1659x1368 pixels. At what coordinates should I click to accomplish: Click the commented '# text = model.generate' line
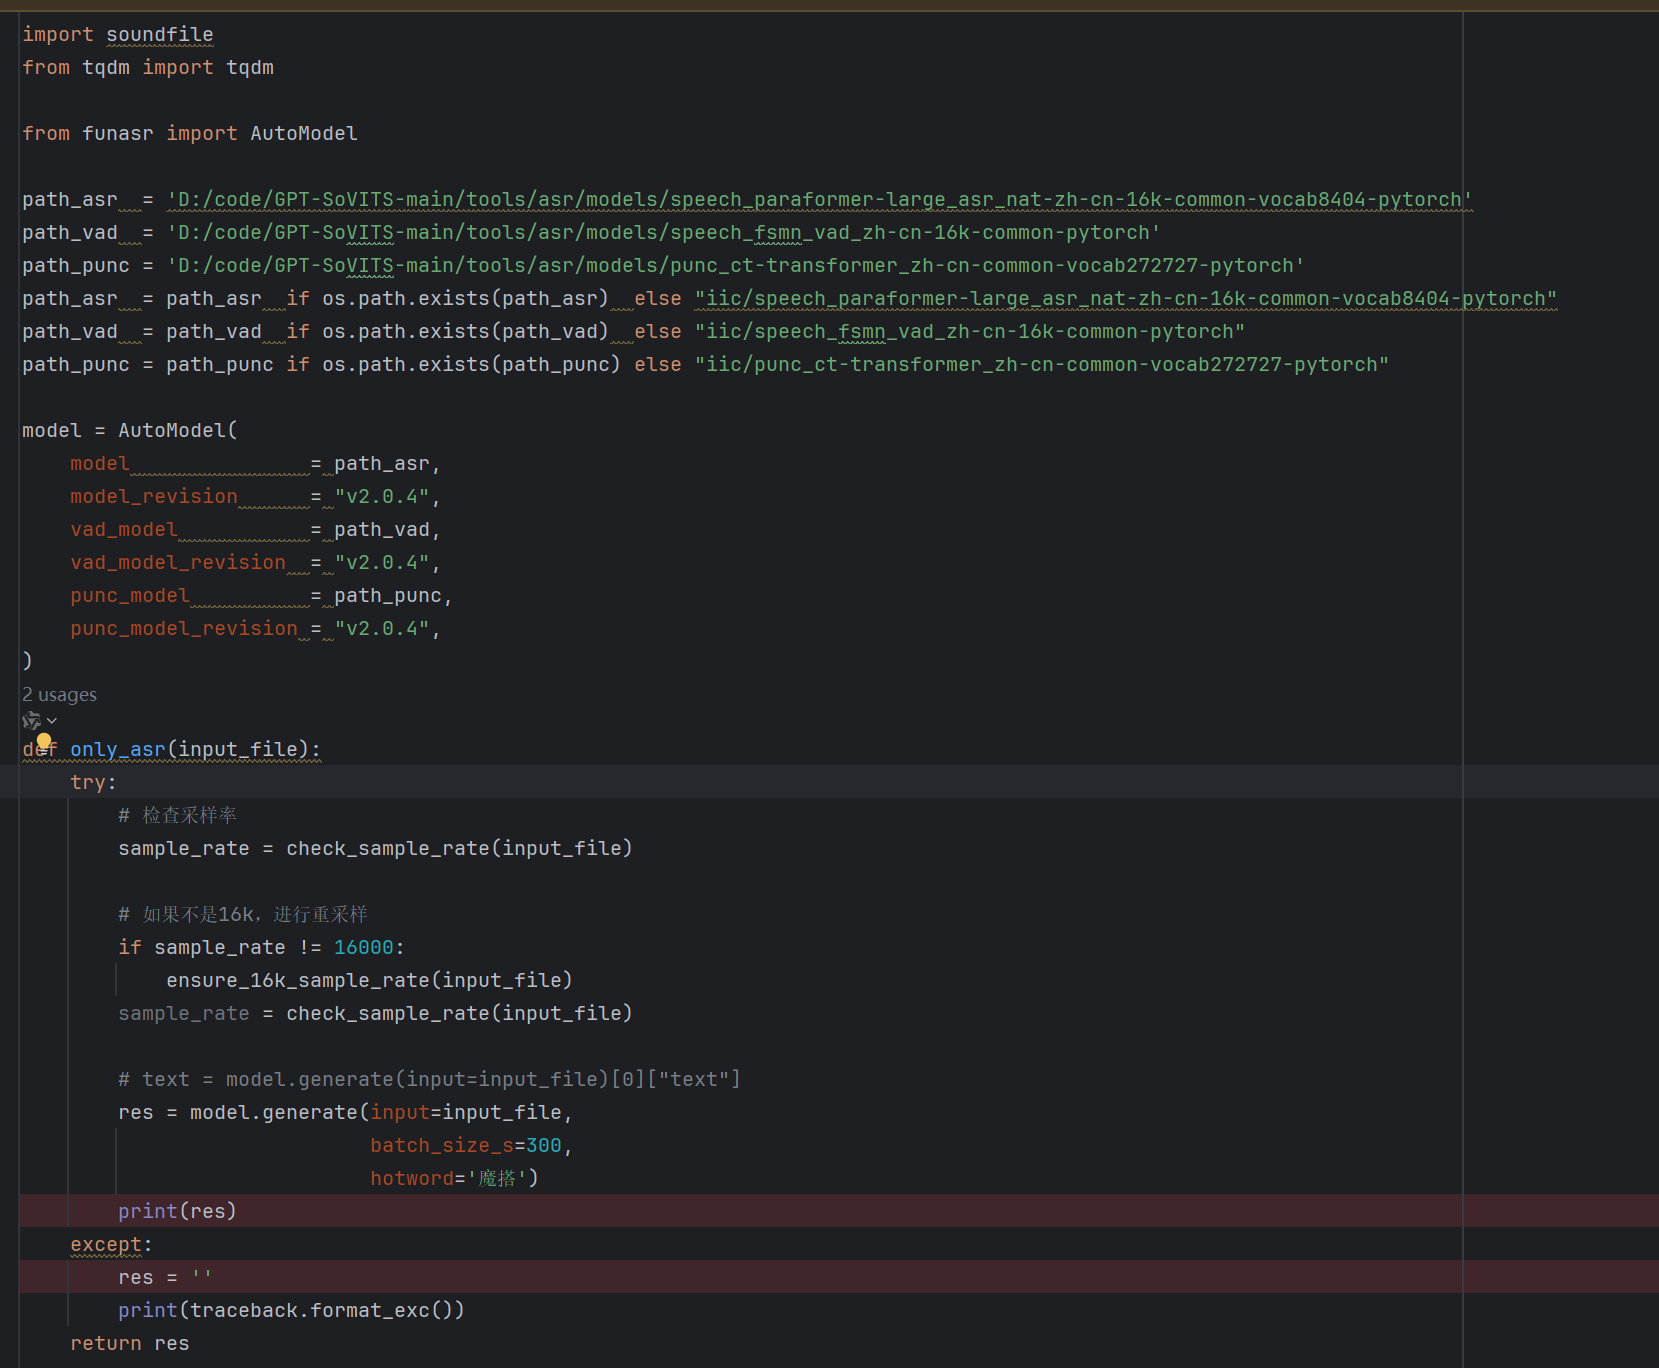tap(429, 1079)
